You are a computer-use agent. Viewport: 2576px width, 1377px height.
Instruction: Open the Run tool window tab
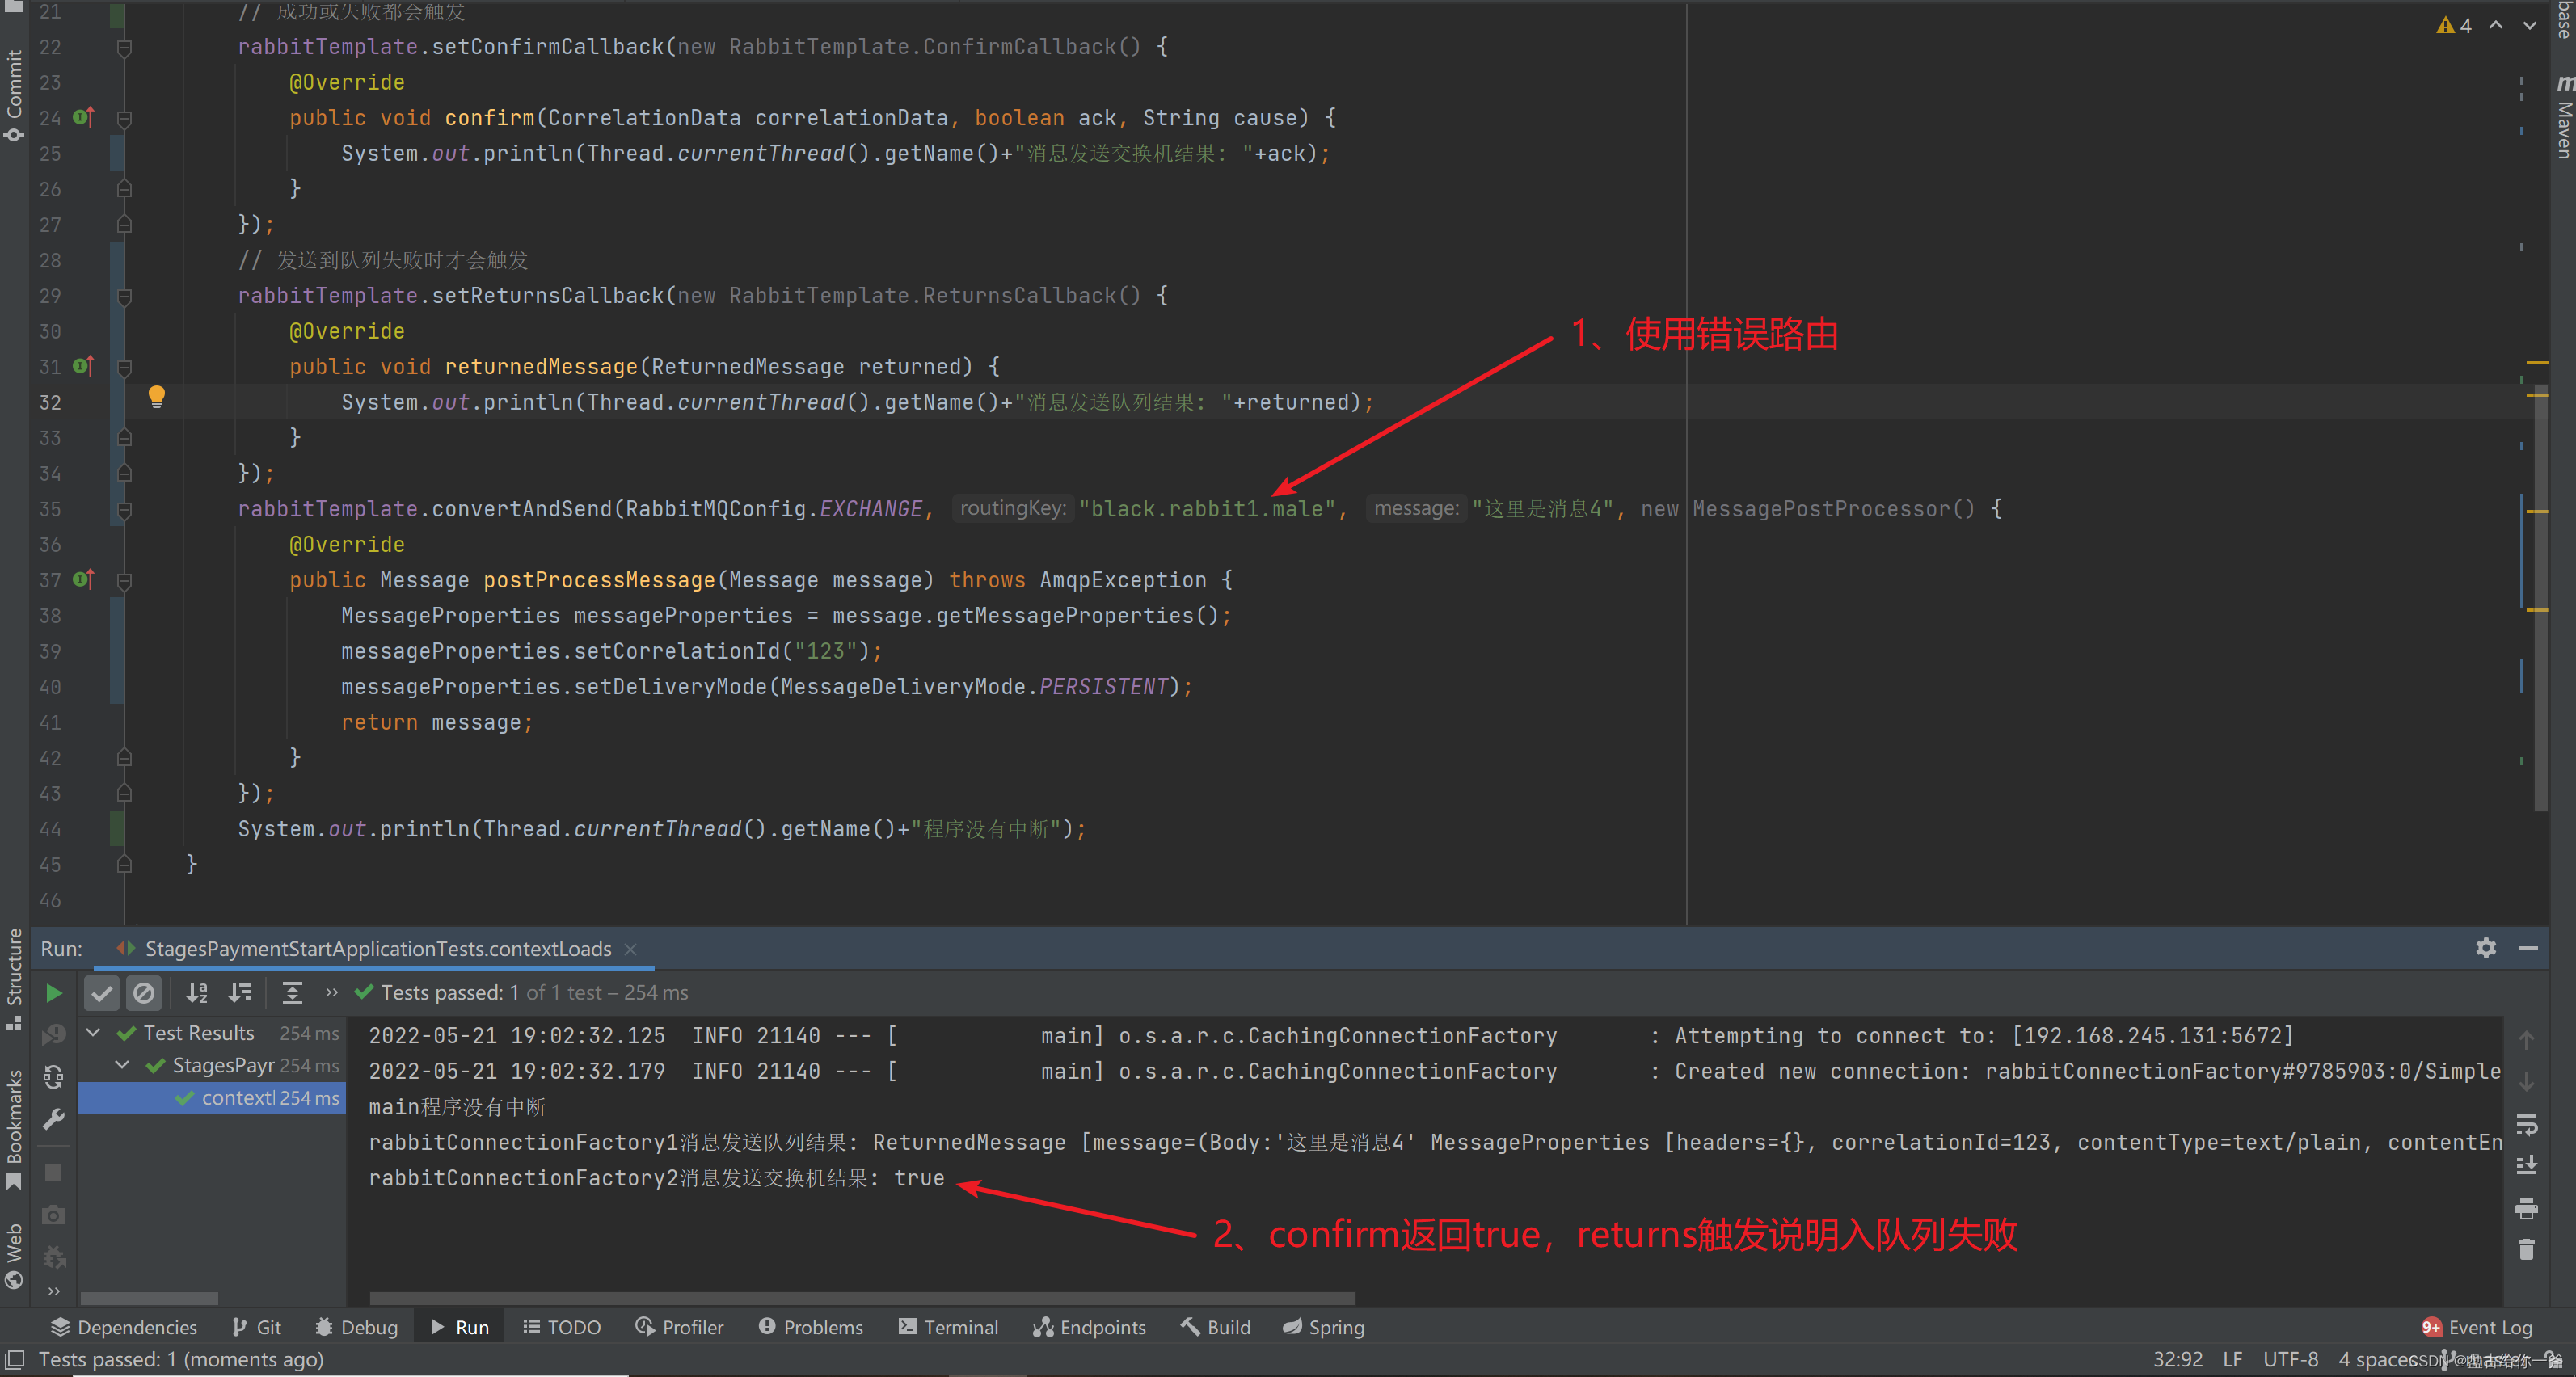460,1327
